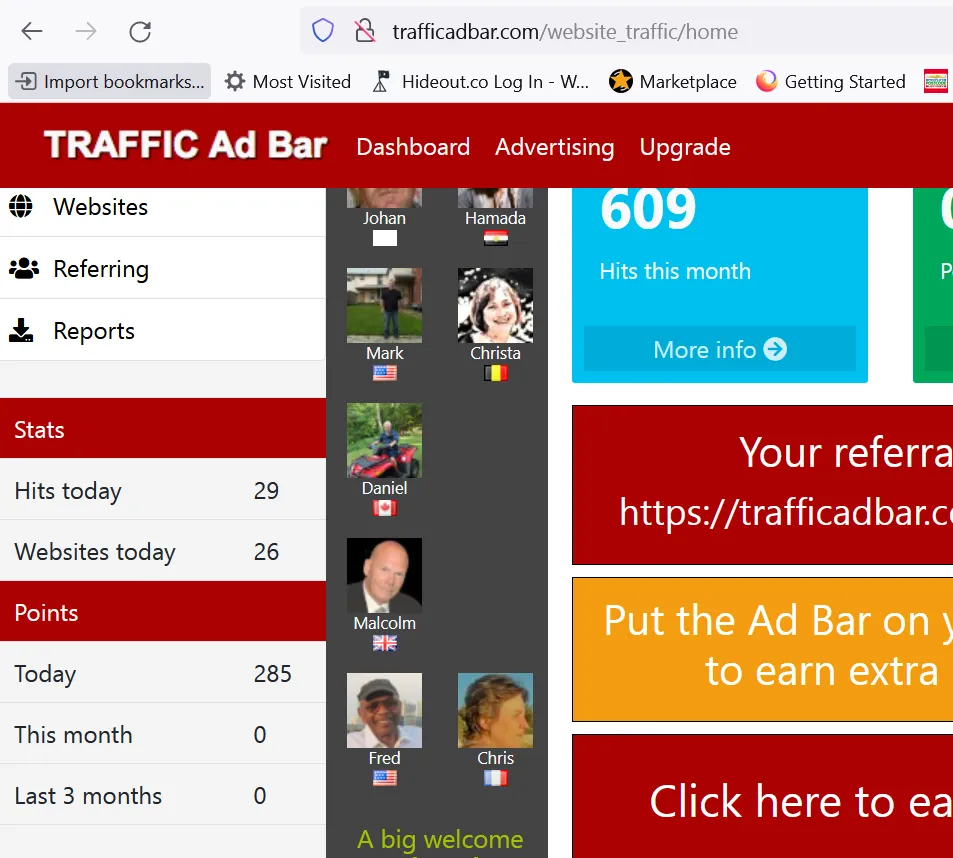The image size is (953, 858).
Task: Click the Canadian flag under Daniel
Action: pos(385,507)
